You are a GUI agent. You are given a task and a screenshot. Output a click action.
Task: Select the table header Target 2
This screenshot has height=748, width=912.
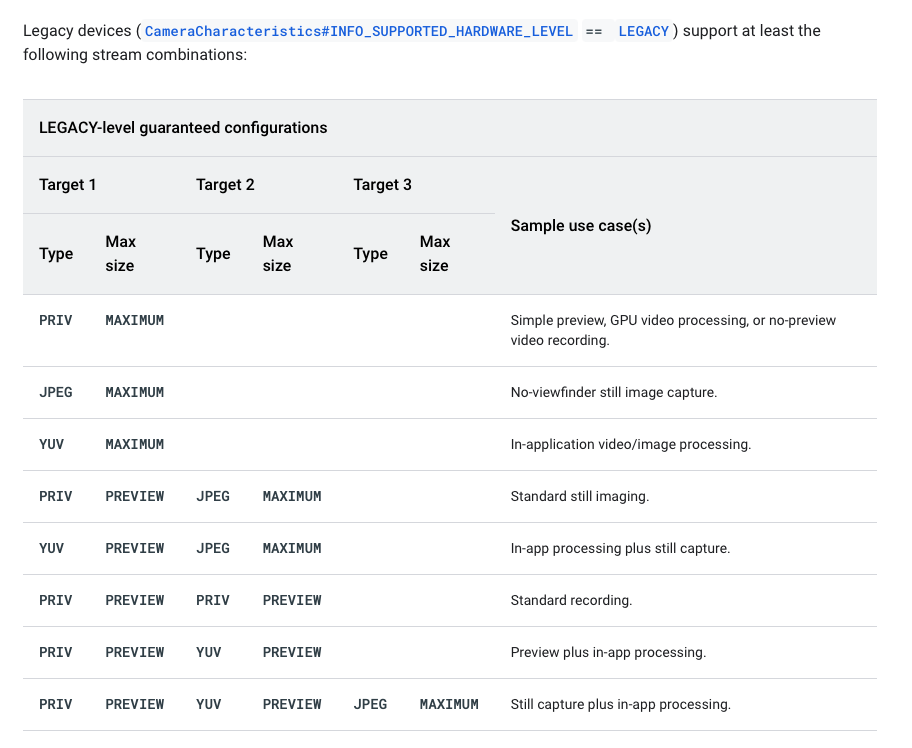(225, 185)
